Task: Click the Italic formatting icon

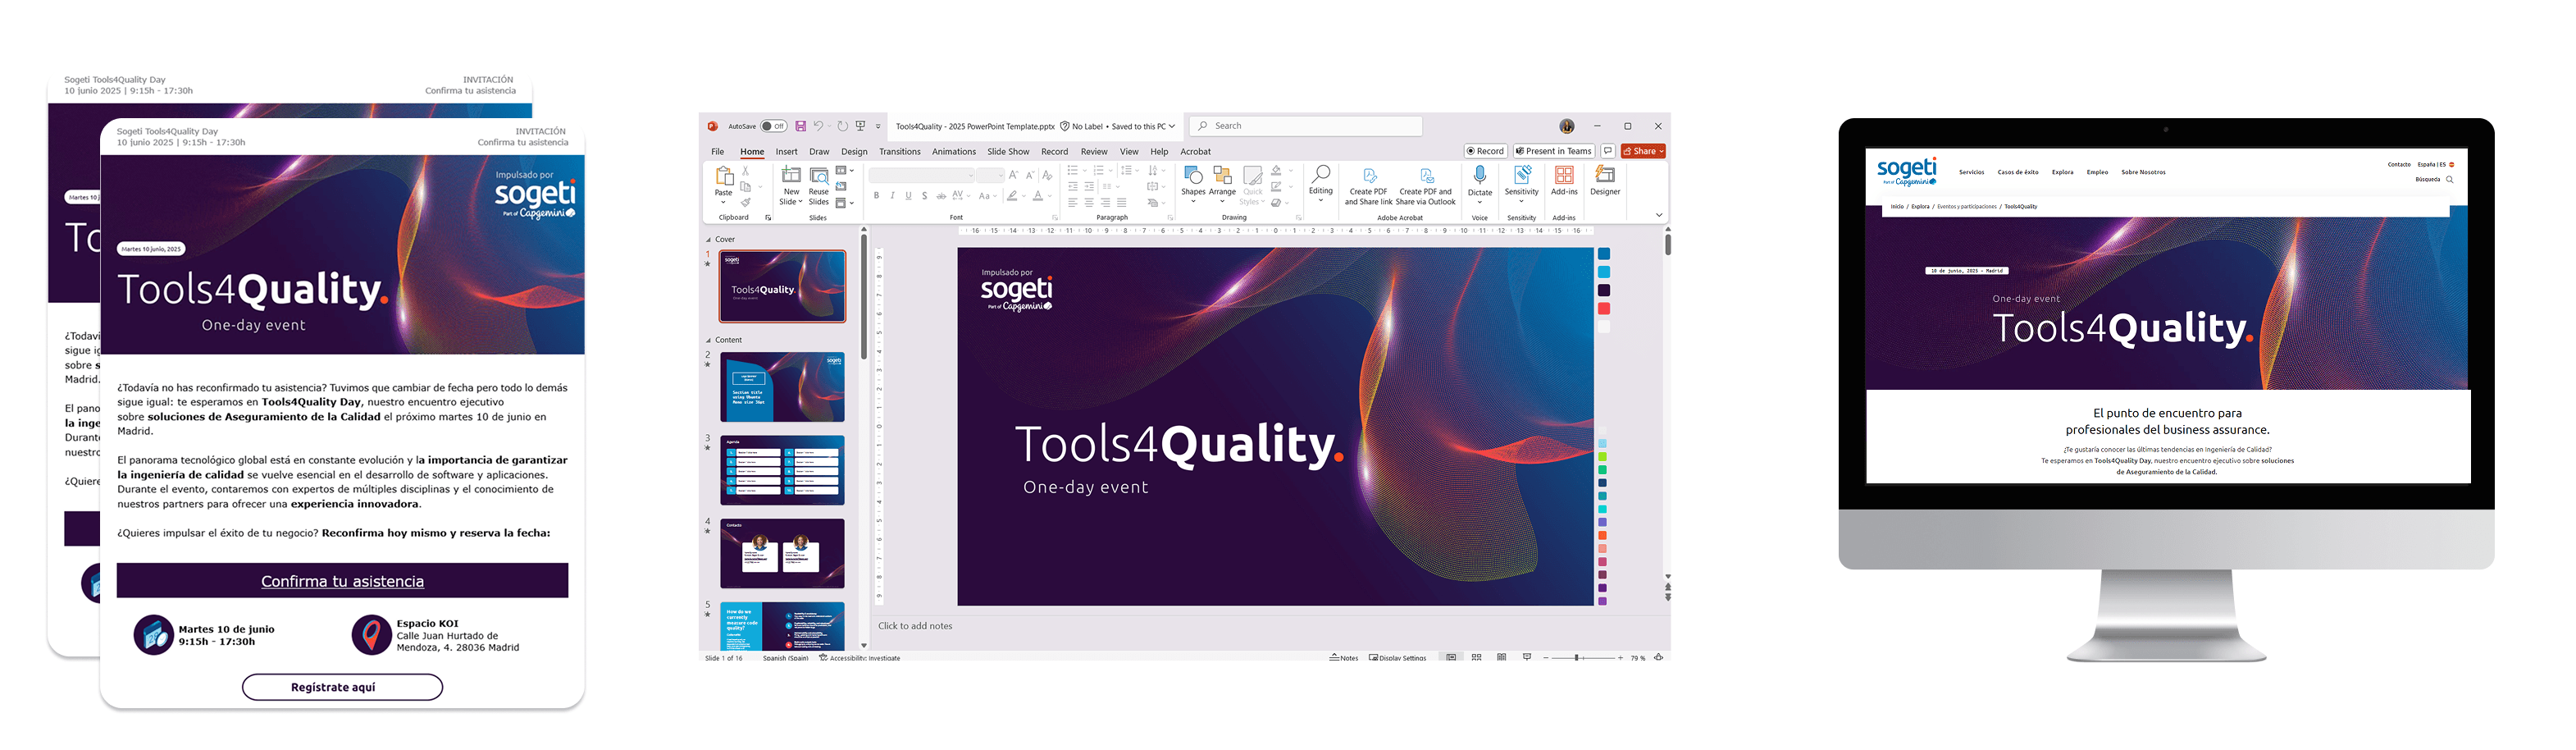Action: [892, 196]
